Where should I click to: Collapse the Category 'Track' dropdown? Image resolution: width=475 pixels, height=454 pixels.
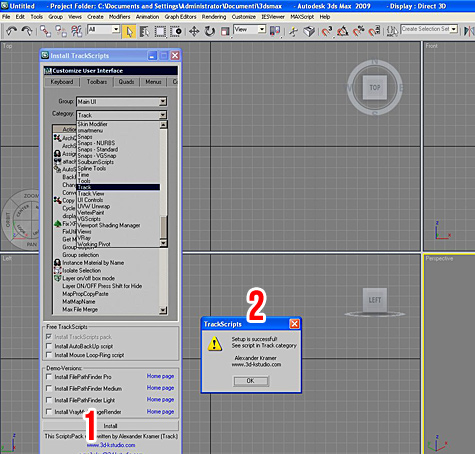point(163,115)
